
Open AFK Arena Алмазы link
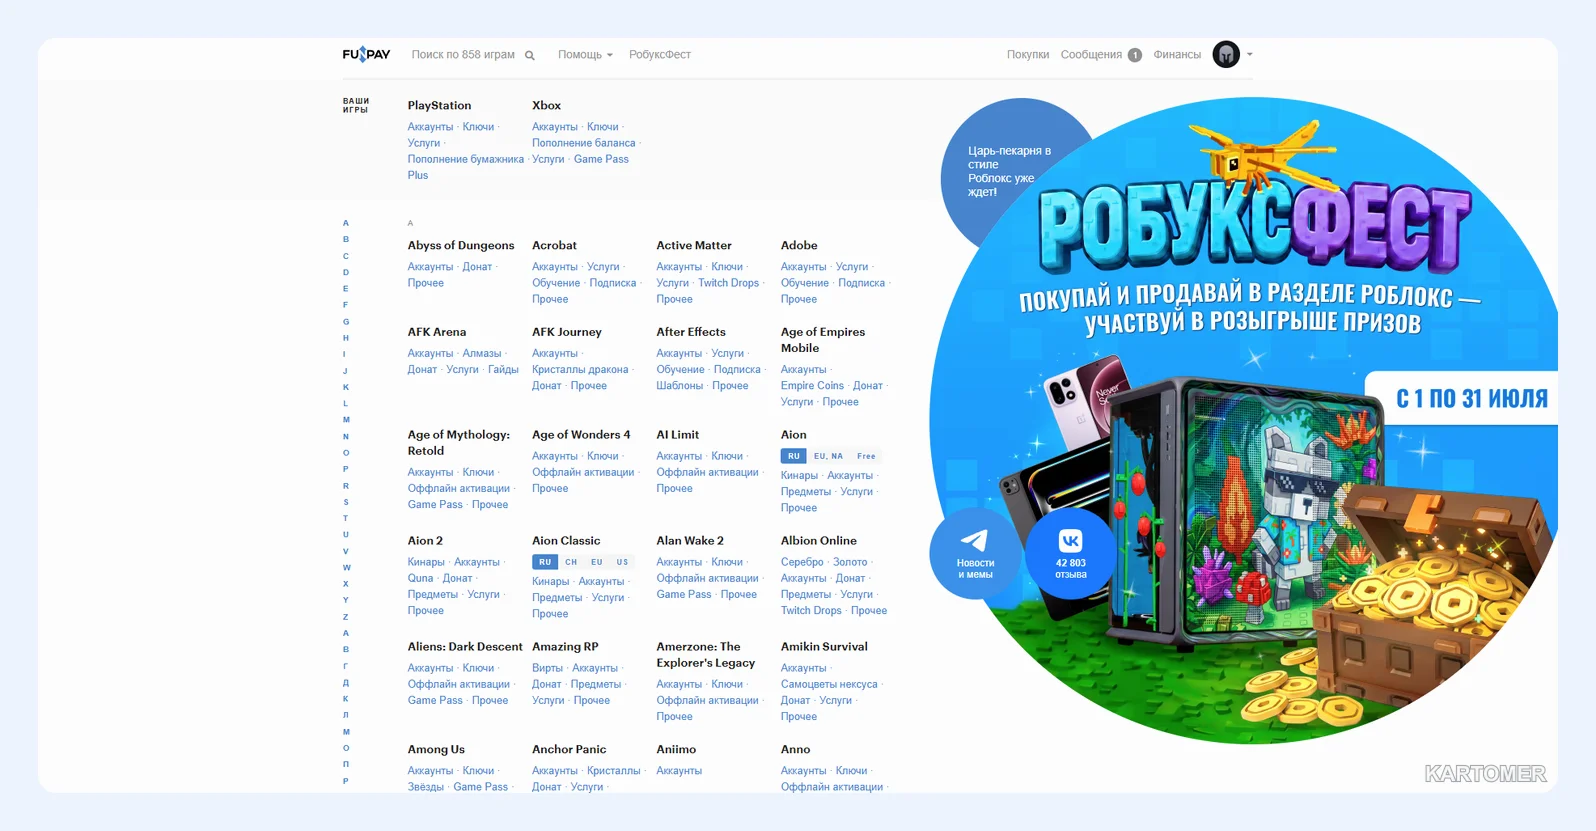pos(482,353)
